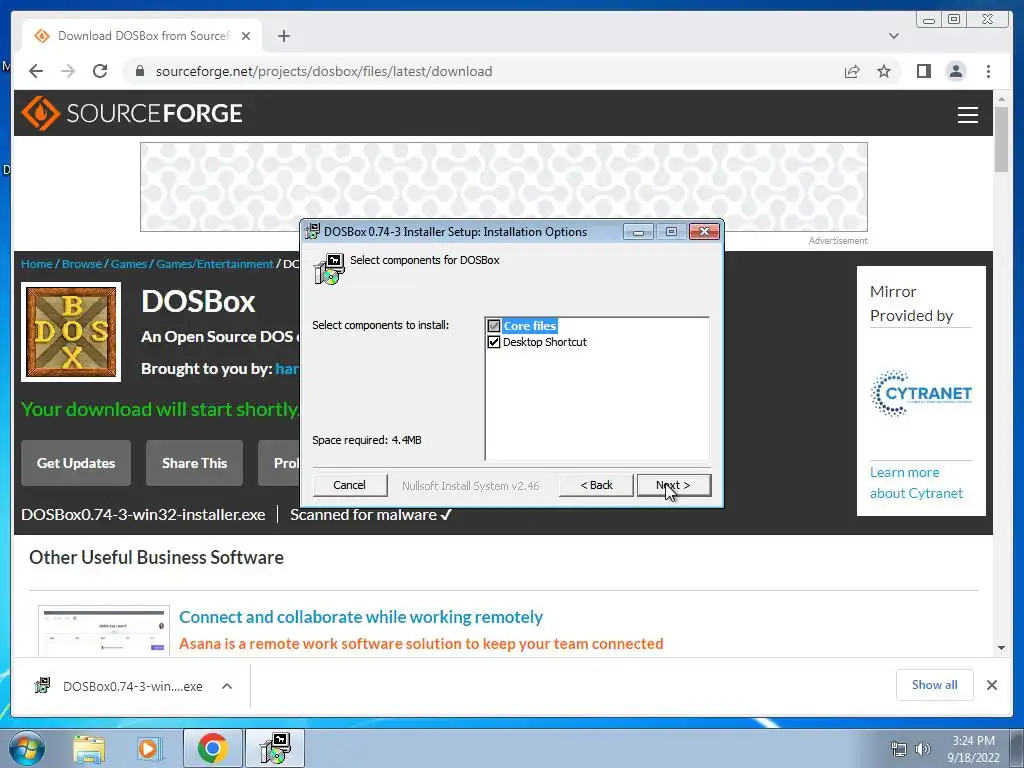The image size is (1024, 768).
Task: Open Windows Media Player from the taskbar
Action: pyautogui.click(x=149, y=748)
